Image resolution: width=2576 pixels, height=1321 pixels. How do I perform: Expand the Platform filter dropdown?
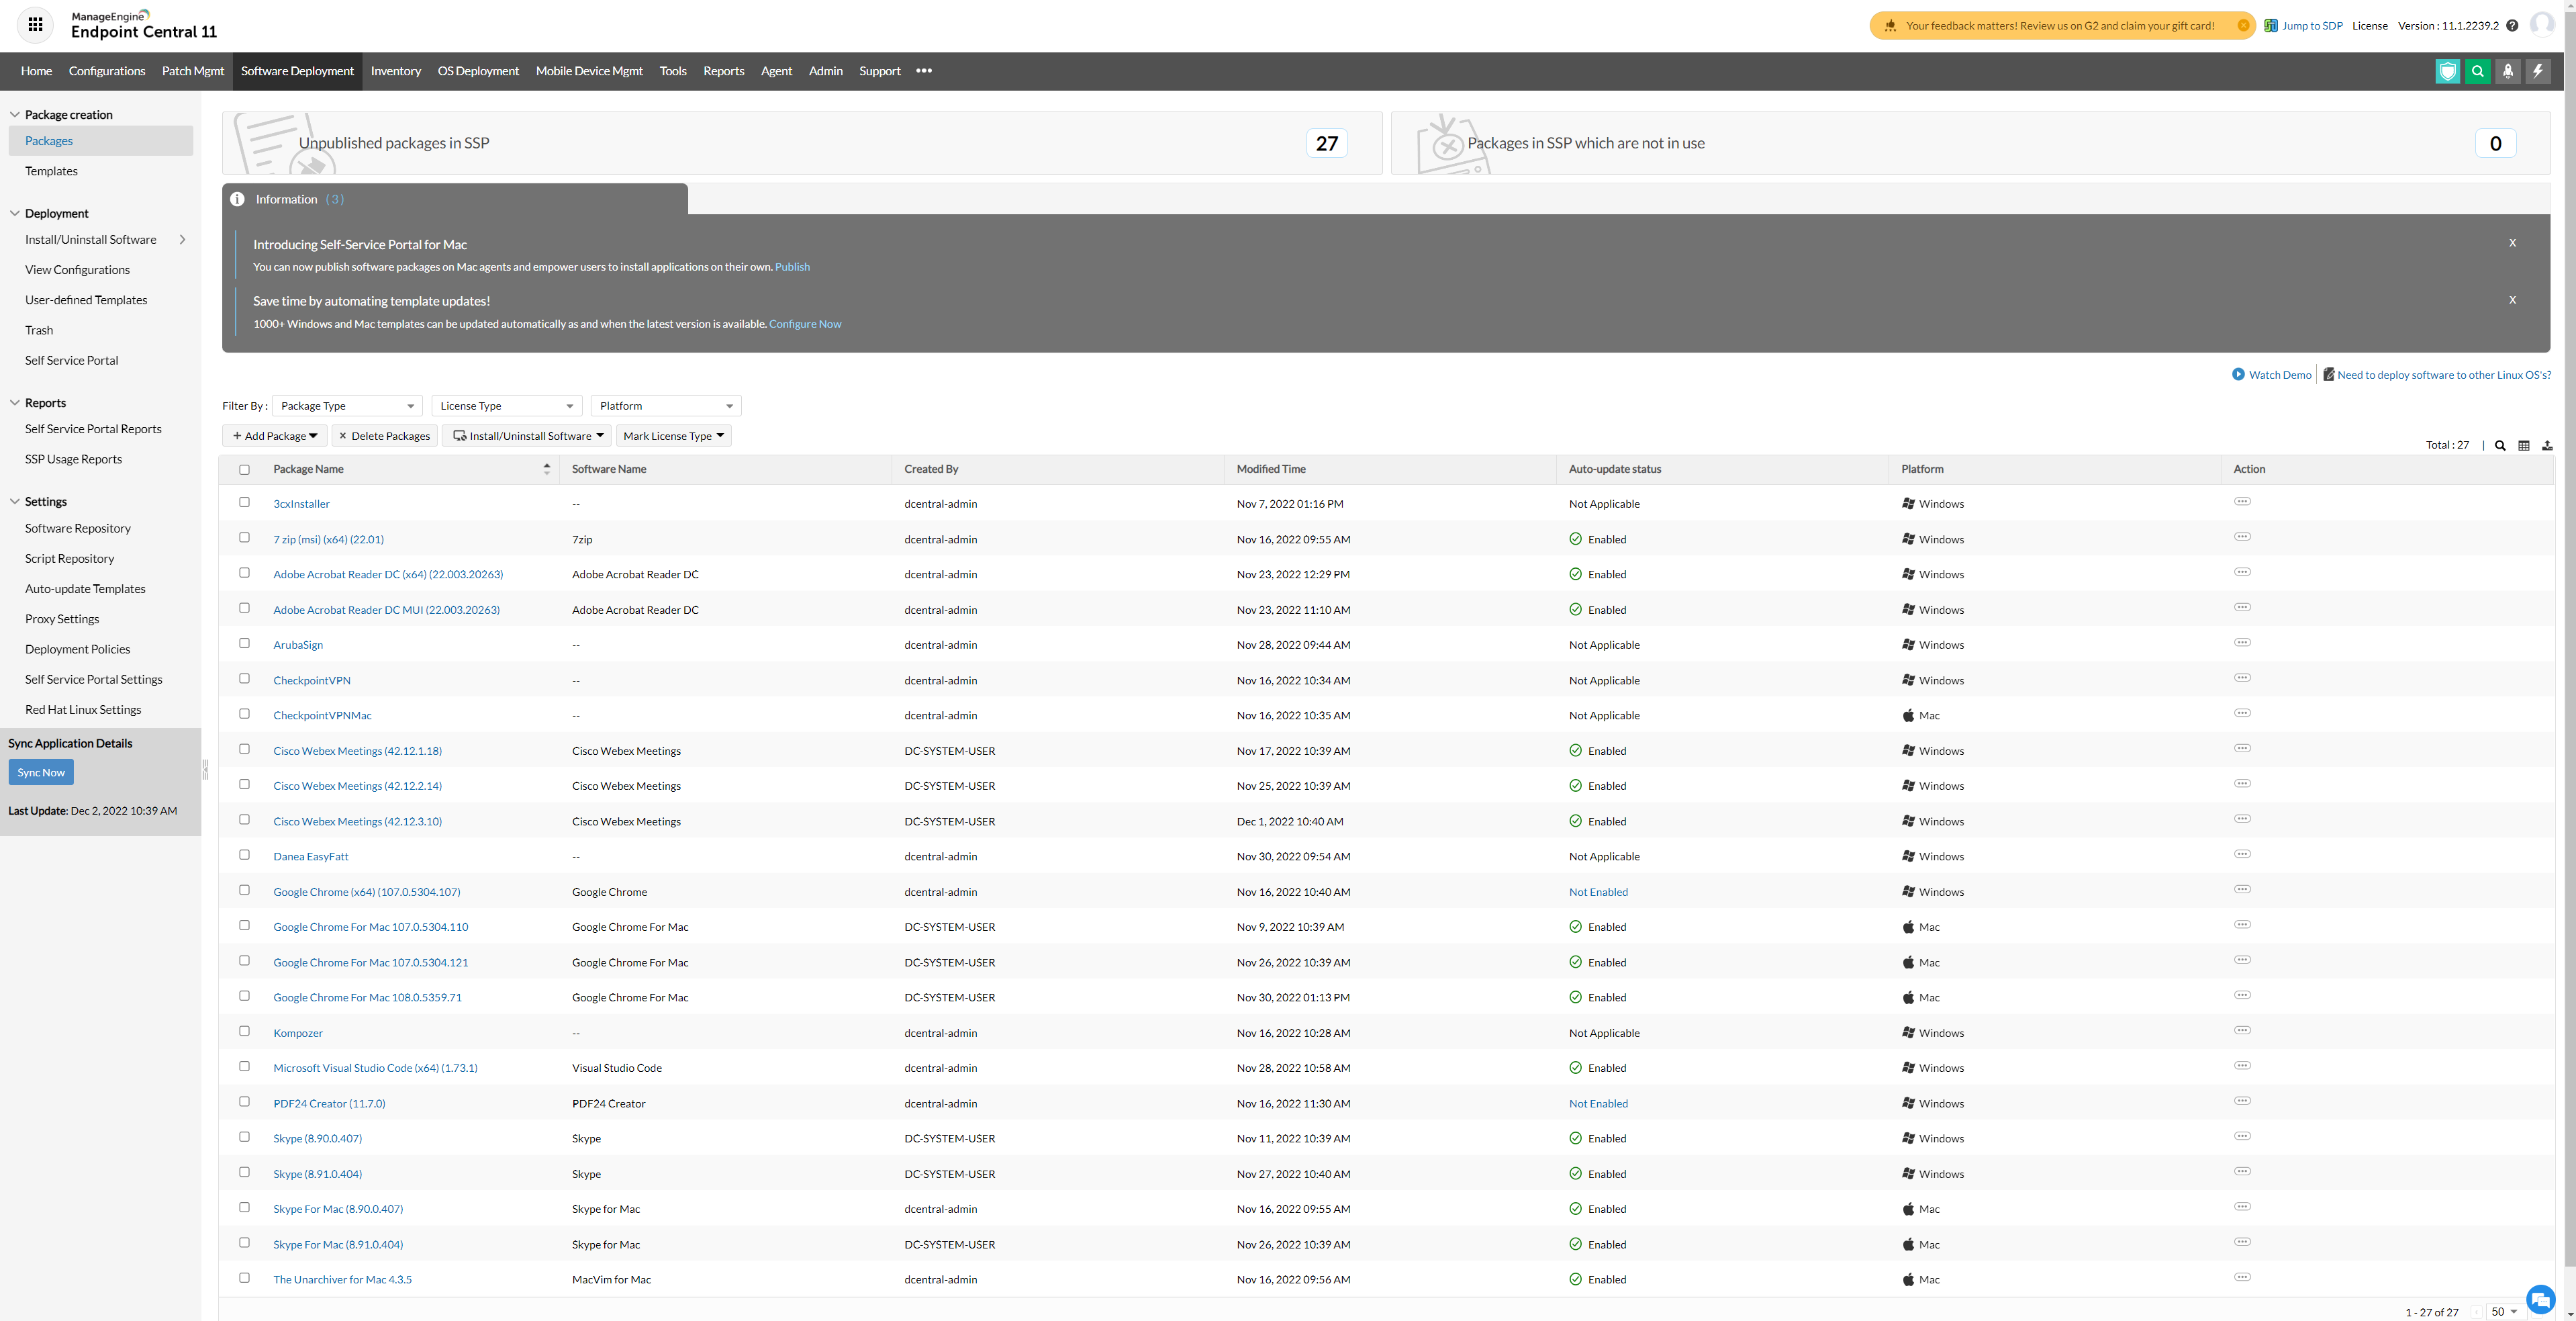tap(665, 406)
